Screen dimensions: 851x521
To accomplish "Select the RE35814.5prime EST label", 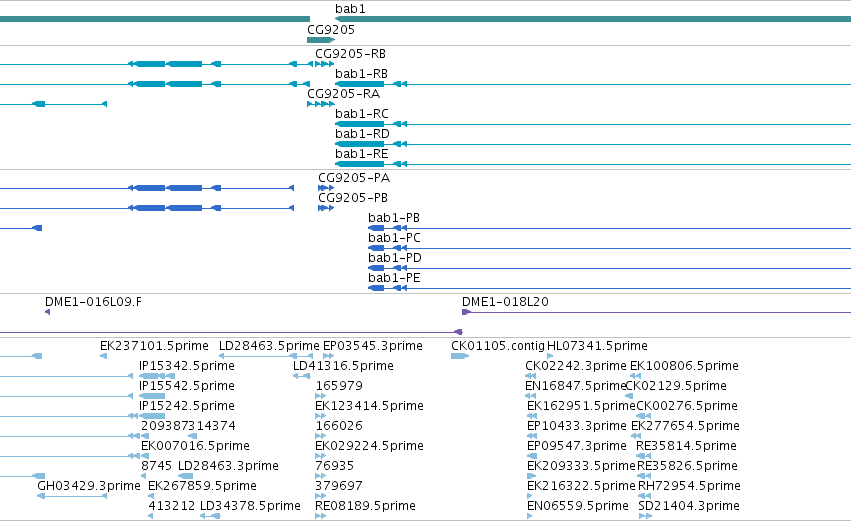I will pos(686,446).
